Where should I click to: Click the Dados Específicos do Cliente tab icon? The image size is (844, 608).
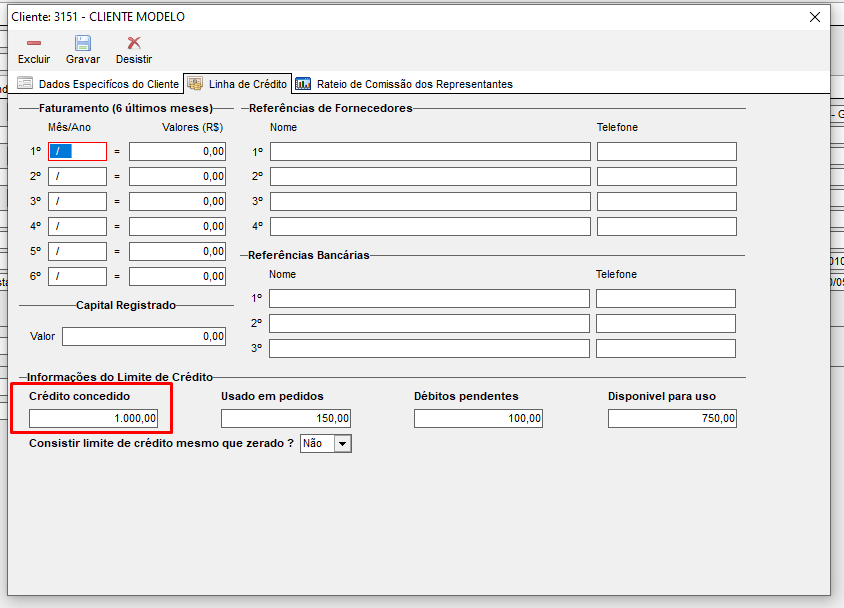pyautogui.click(x=25, y=84)
